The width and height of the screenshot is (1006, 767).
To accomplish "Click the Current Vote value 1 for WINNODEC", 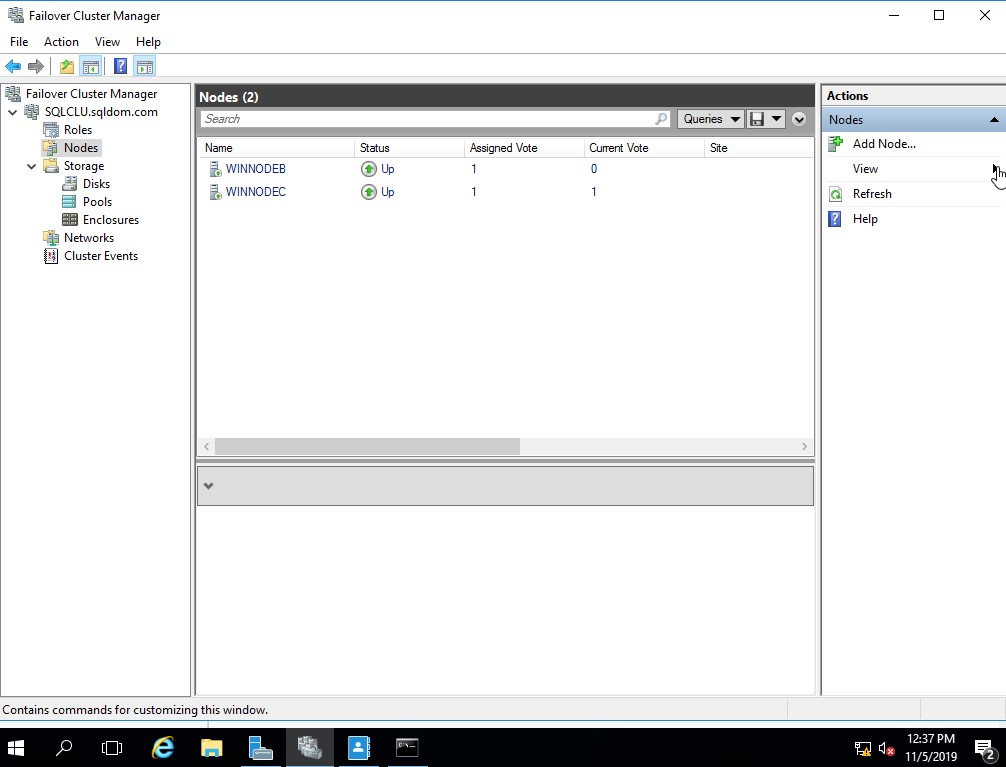I will pyautogui.click(x=593, y=192).
